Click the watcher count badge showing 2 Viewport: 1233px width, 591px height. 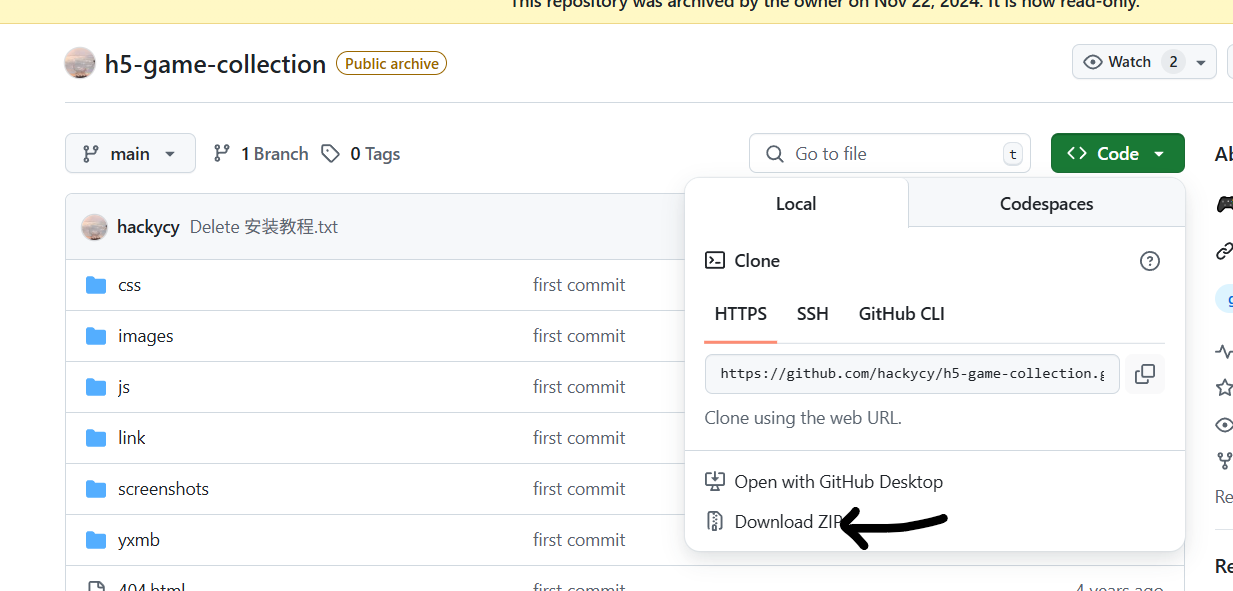tap(1172, 62)
